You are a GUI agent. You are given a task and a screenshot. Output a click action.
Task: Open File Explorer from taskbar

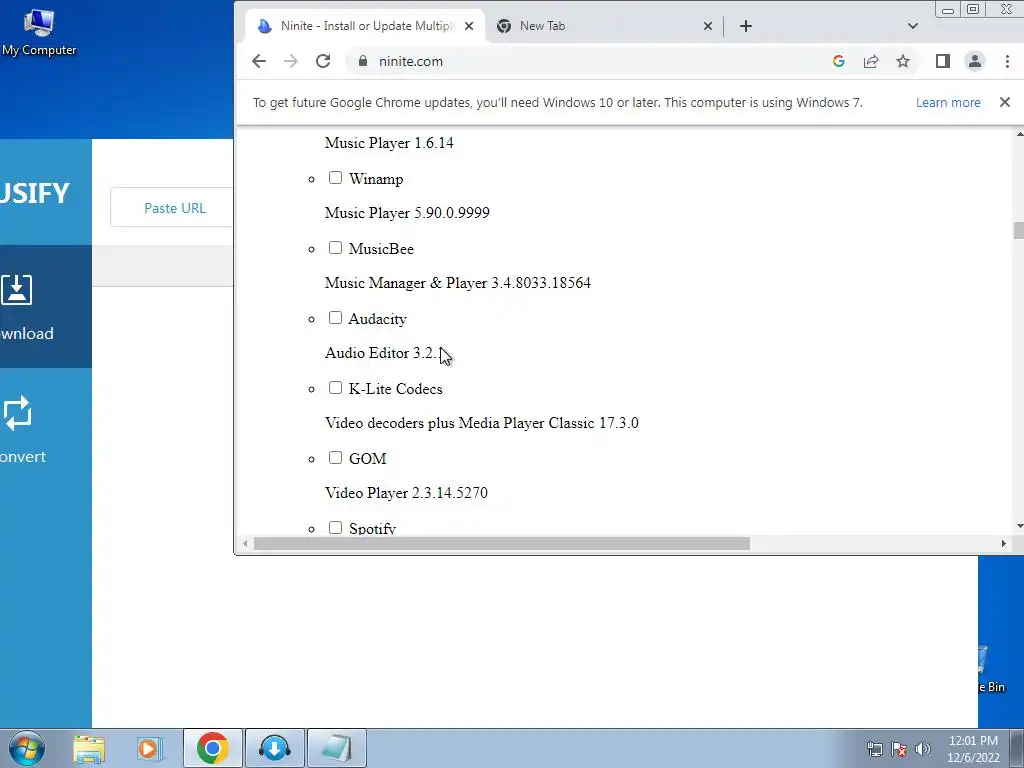89,748
